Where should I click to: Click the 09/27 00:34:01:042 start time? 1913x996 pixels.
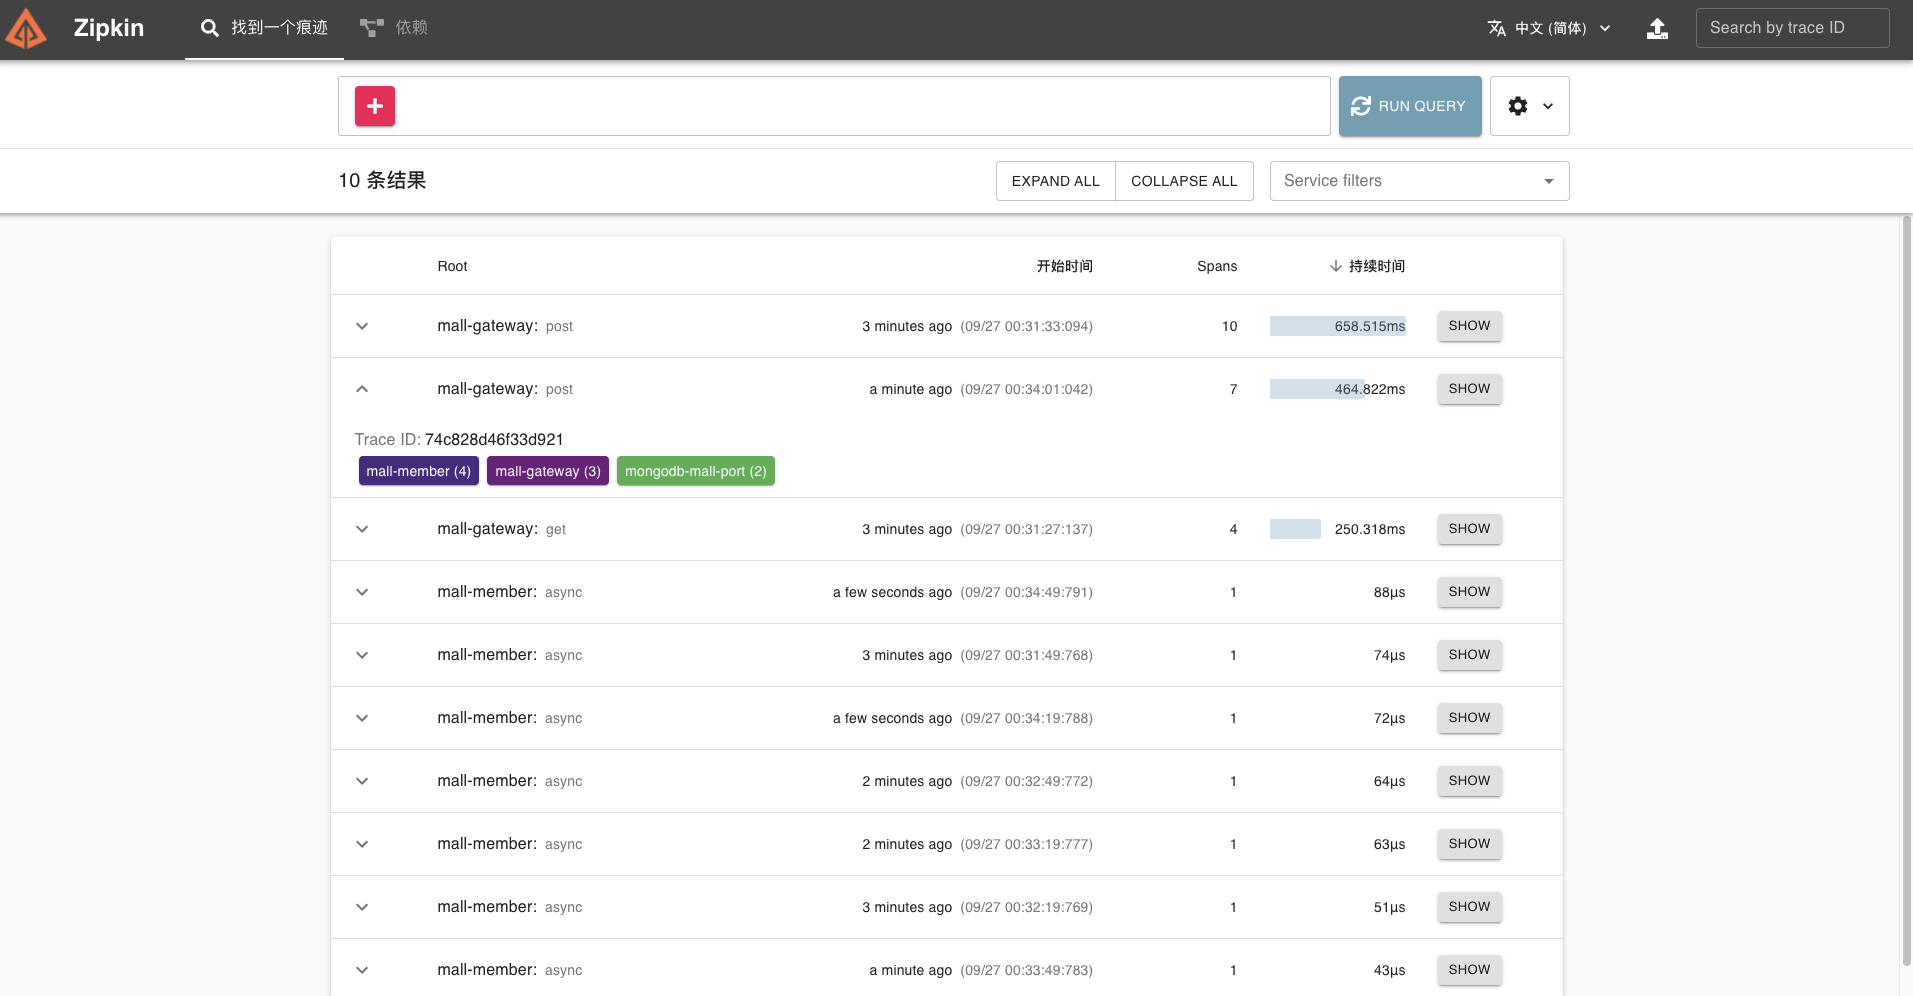tap(1027, 389)
